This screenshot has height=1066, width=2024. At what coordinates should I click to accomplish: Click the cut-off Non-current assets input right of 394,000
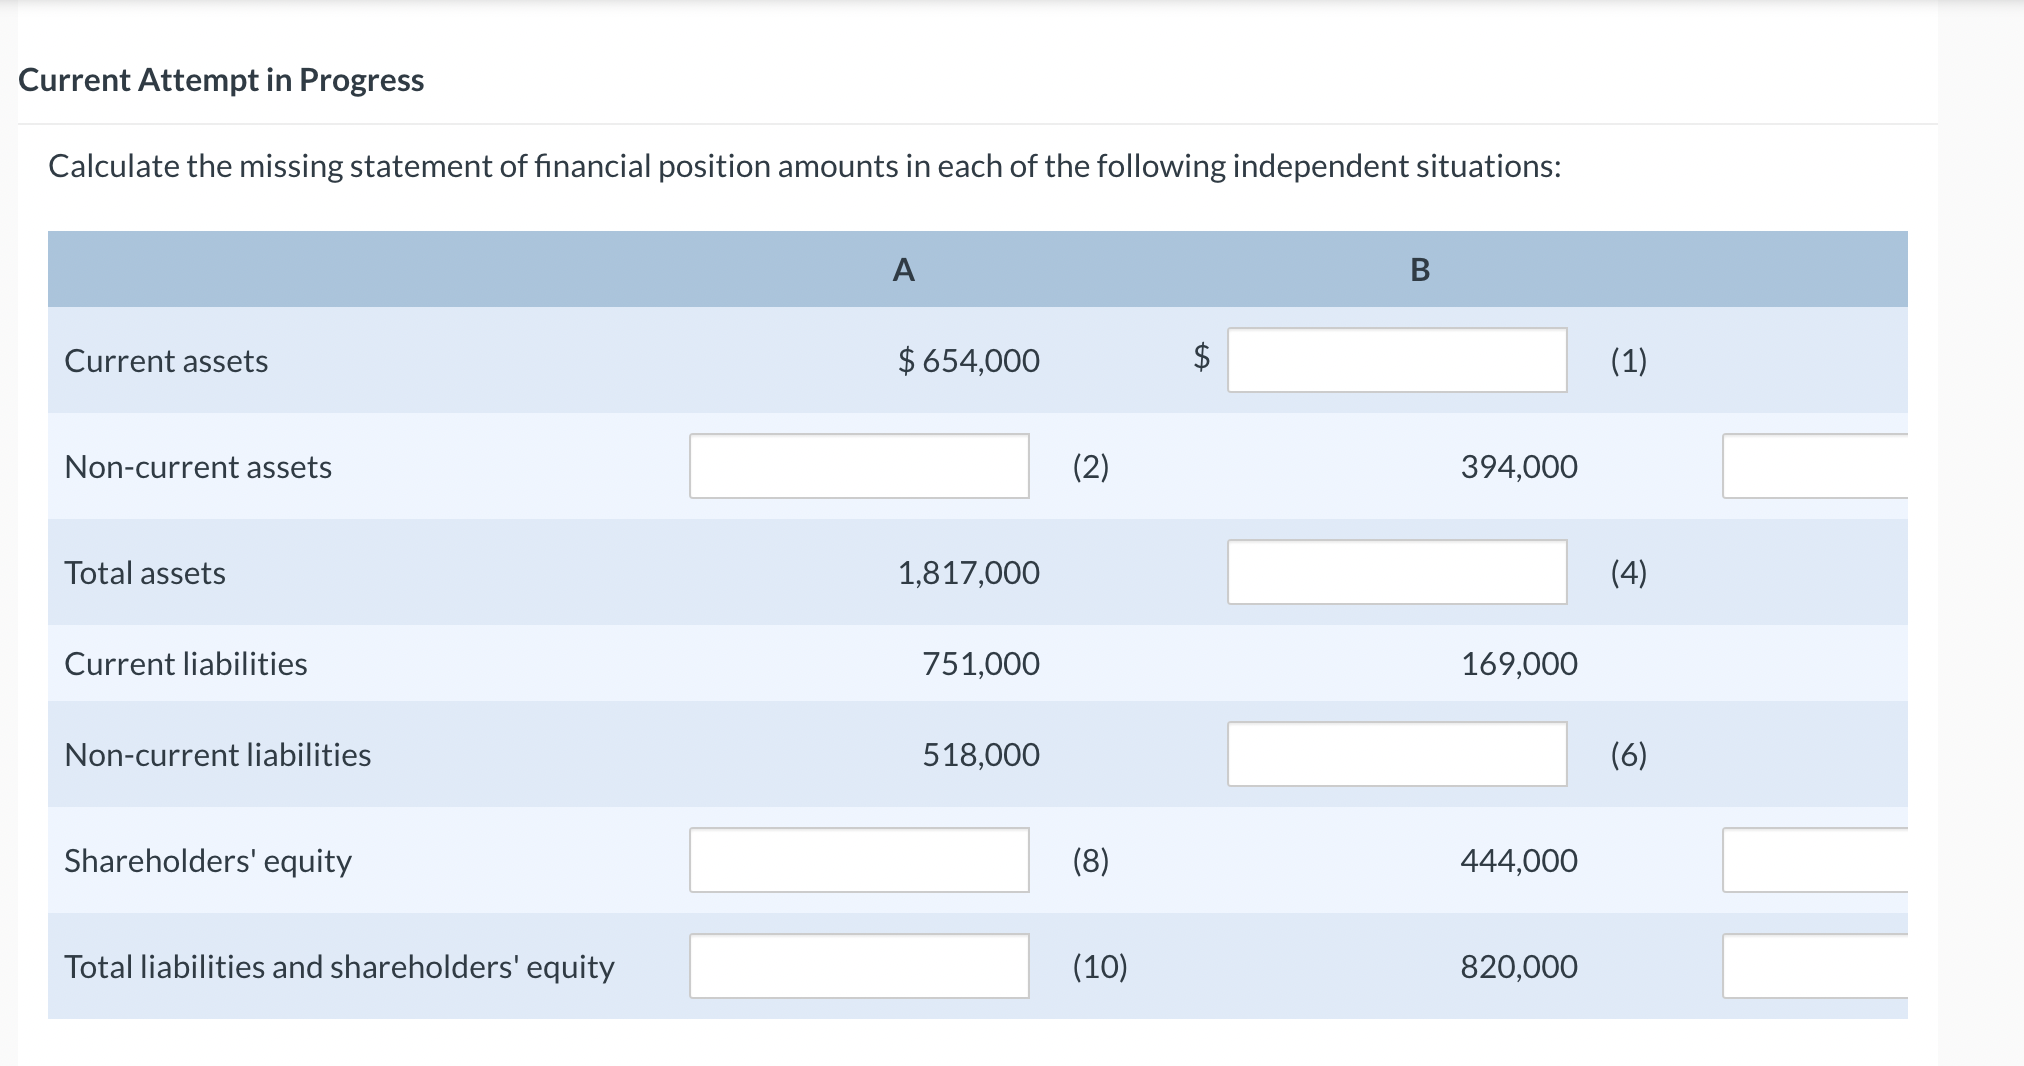[1814, 466]
